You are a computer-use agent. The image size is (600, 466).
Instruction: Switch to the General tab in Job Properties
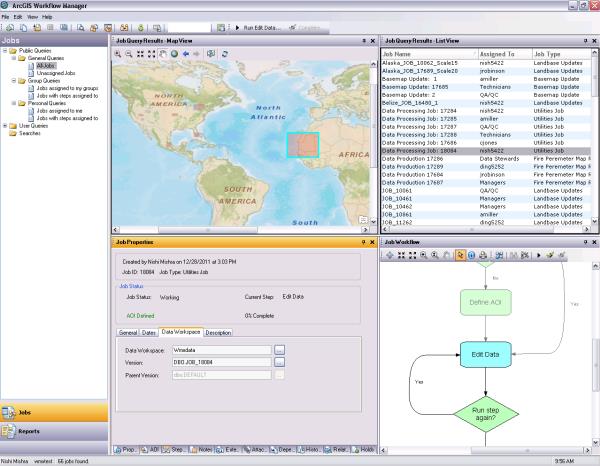pos(128,332)
